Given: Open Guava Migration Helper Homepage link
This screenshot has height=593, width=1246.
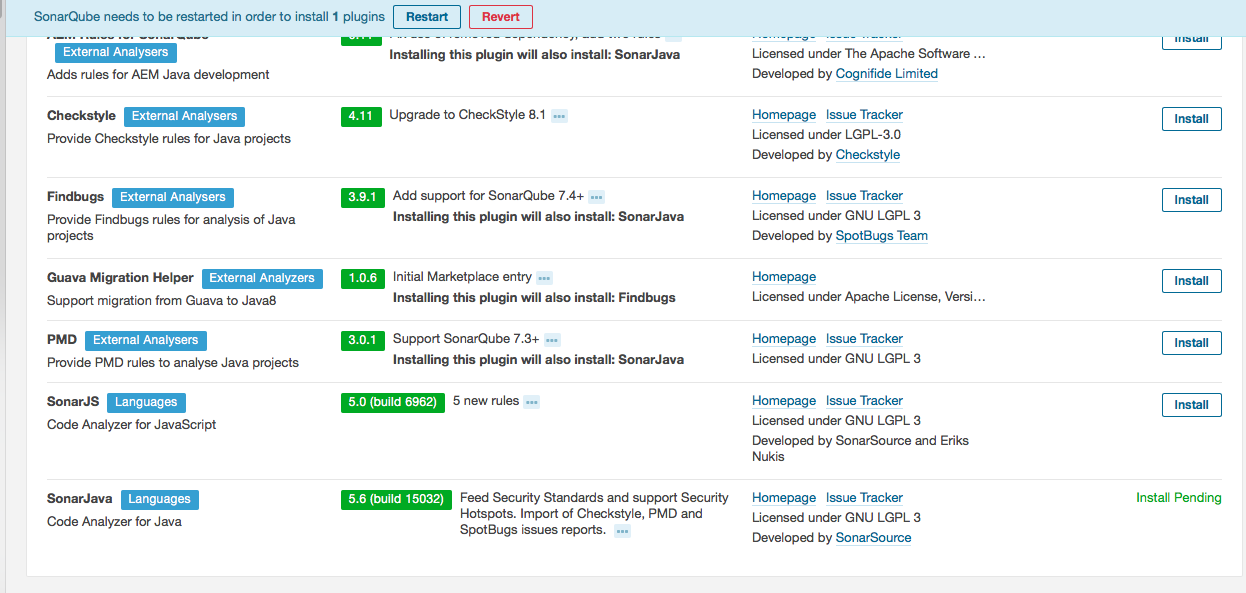Looking at the screenshot, I should coord(784,277).
